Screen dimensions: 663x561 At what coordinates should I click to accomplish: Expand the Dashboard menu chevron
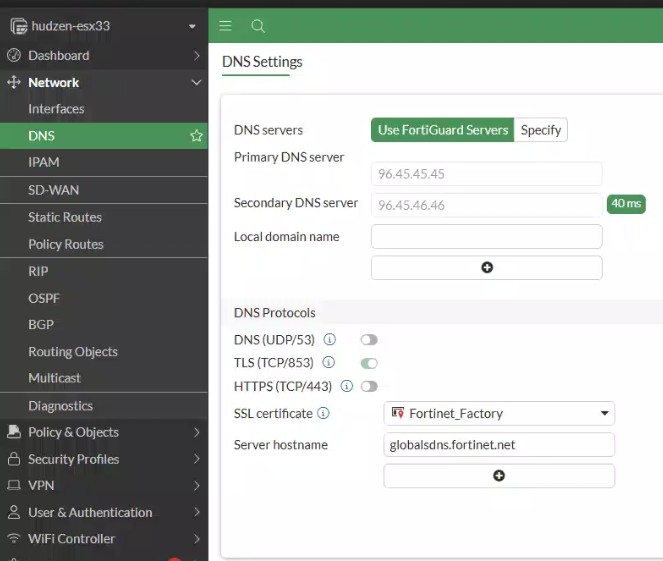(197, 55)
